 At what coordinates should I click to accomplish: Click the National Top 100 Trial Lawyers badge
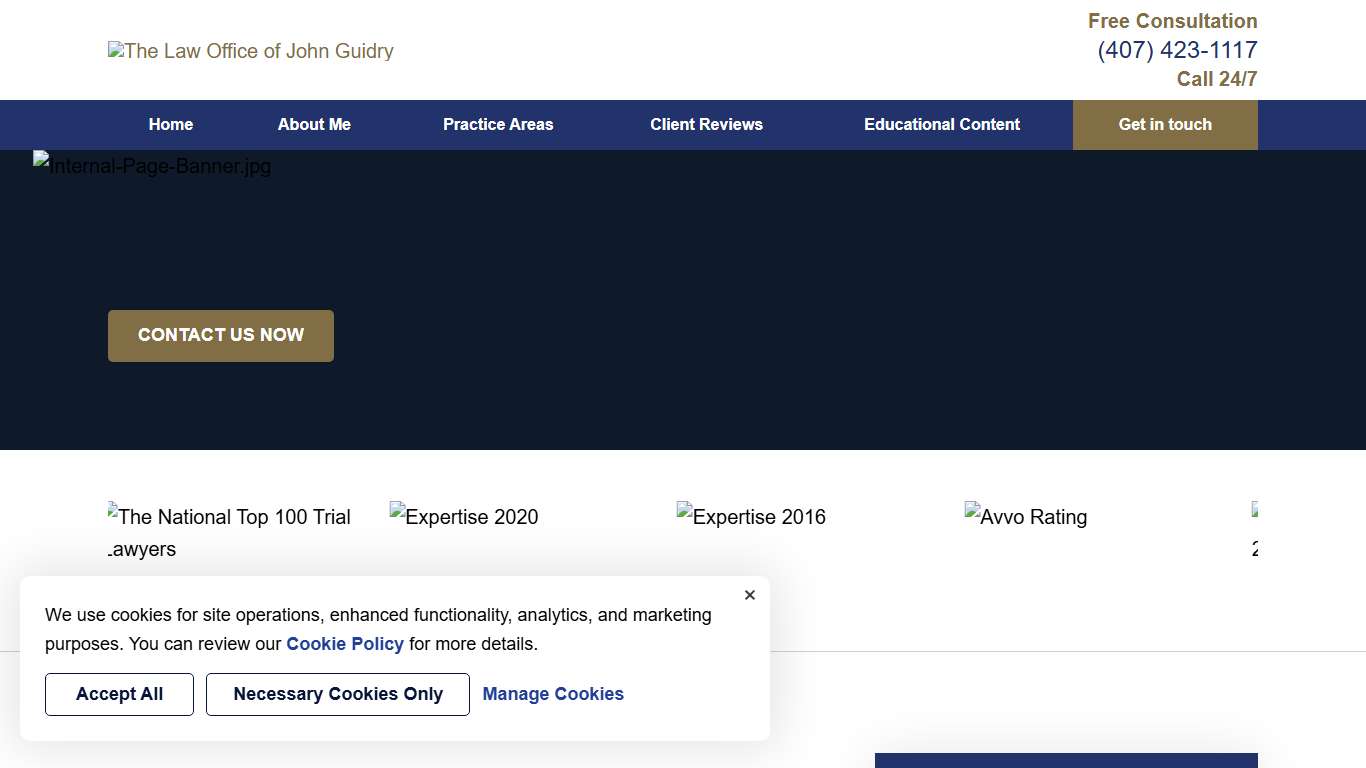[230, 531]
